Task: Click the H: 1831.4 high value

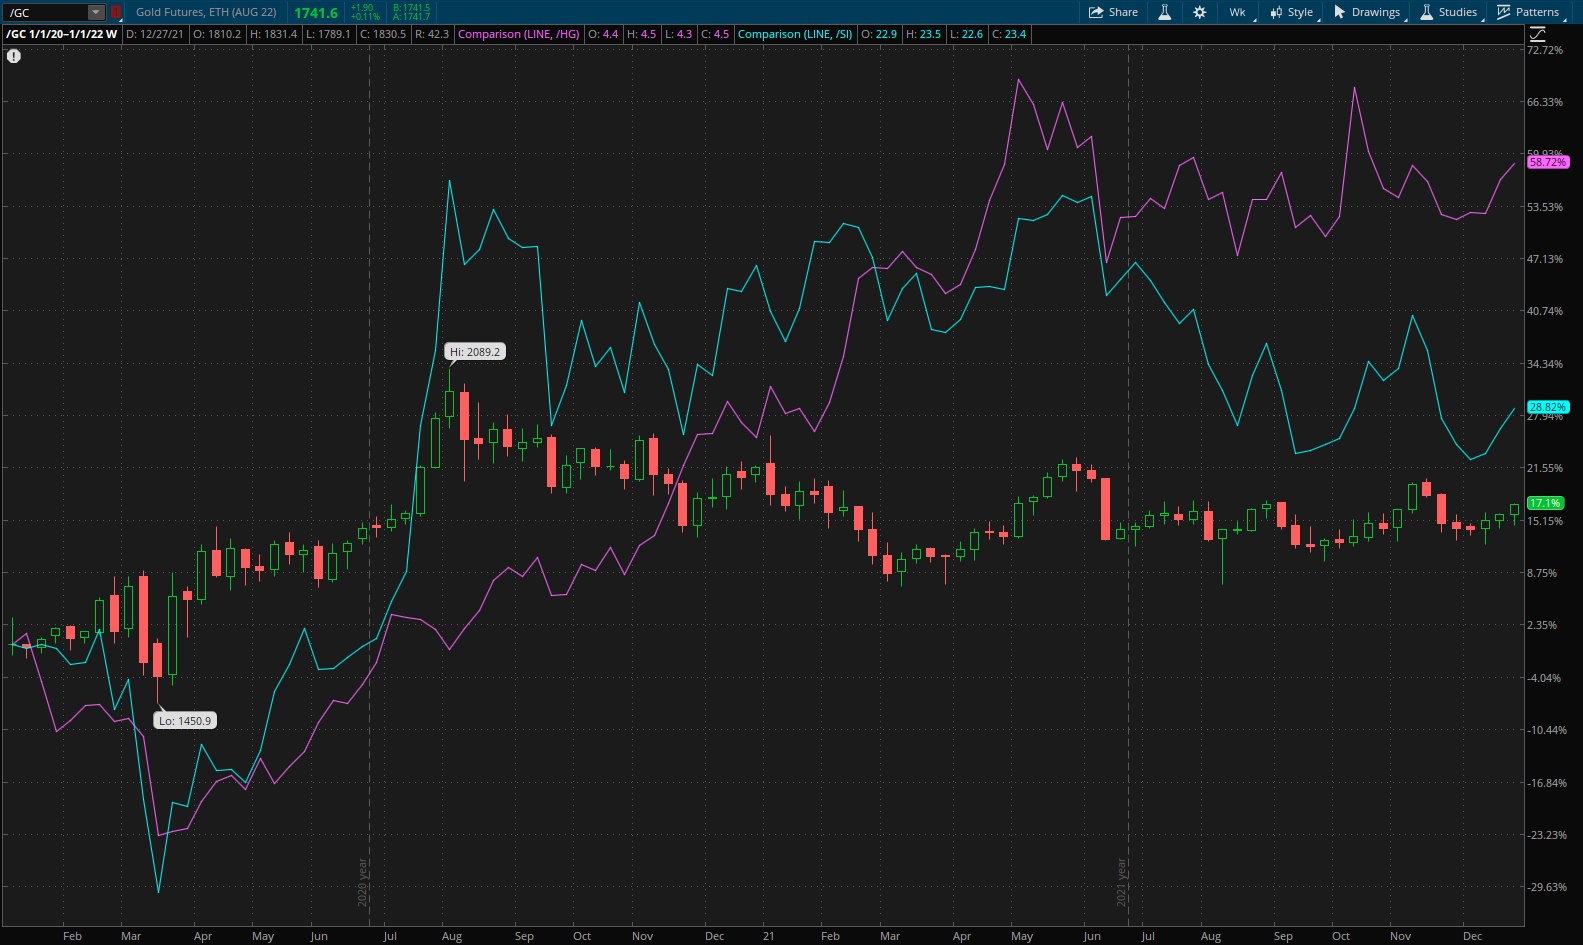Action: click(273, 34)
